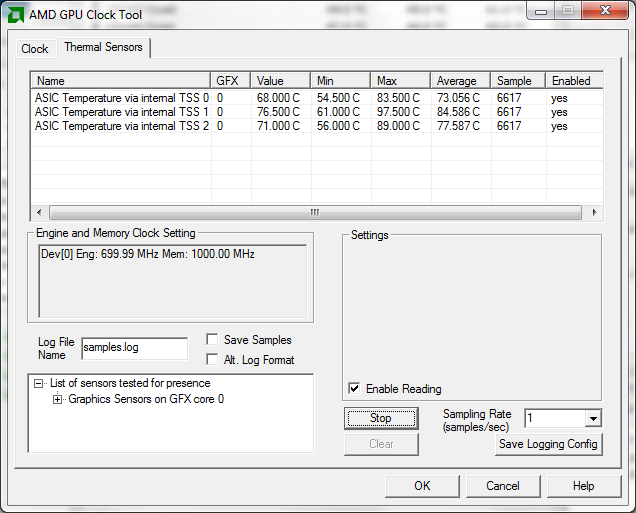Viewport: 636px width, 513px height.
Task: Click the 77.587 C average cell
Action: point(458,126)
